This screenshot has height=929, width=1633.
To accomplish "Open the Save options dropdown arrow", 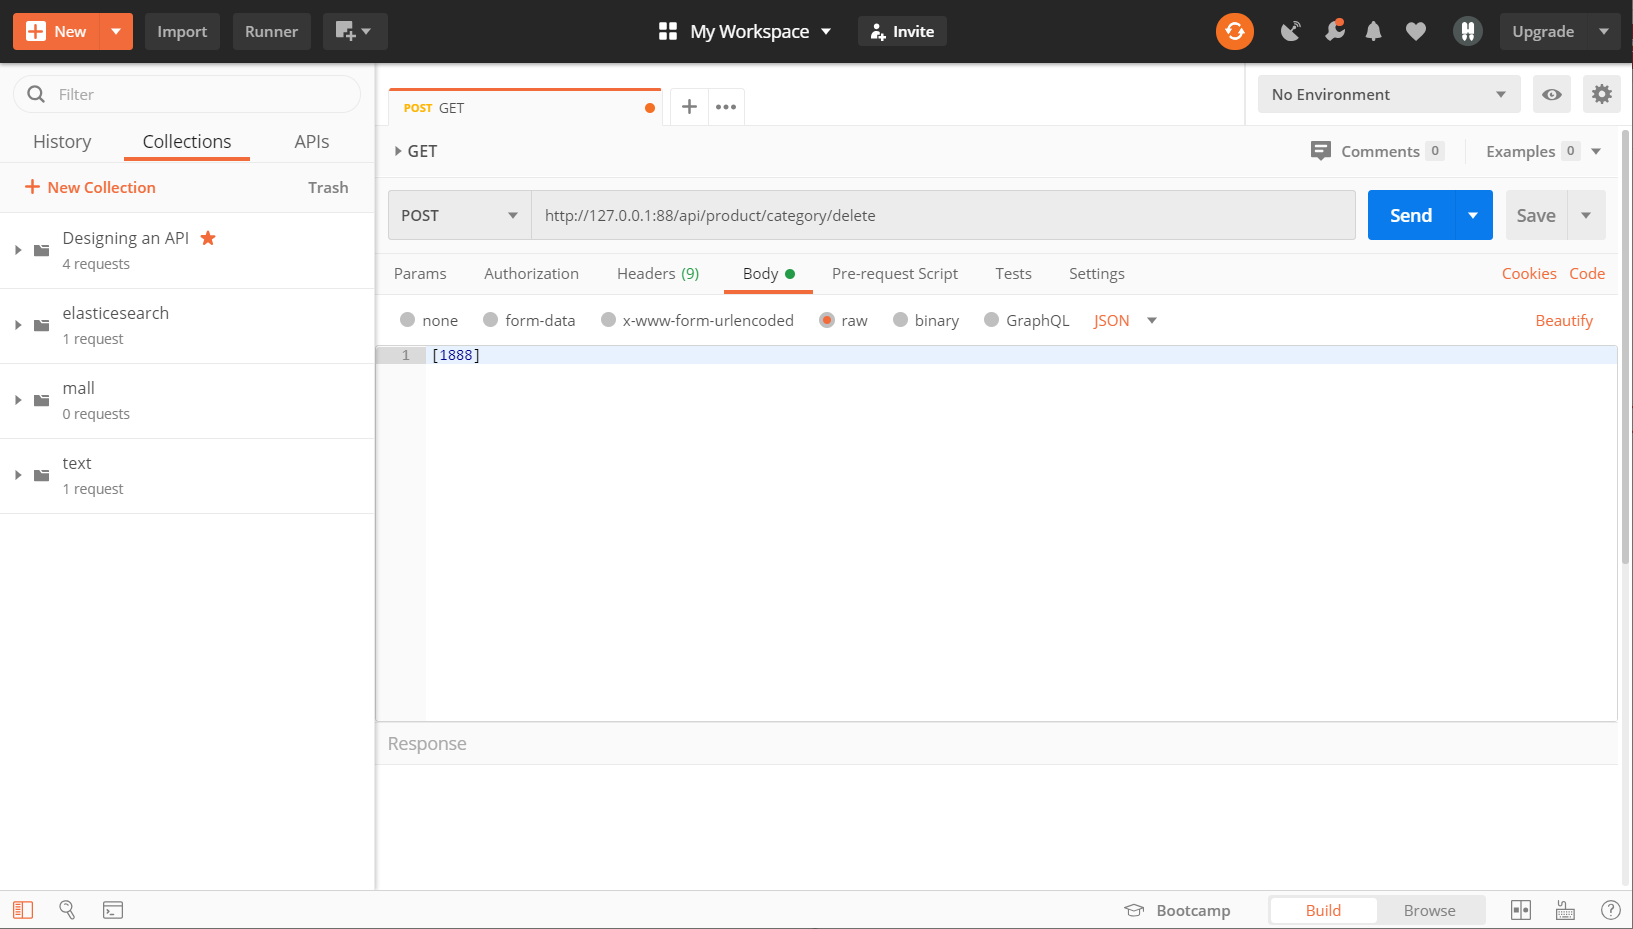I will (x=1586, y=215).
